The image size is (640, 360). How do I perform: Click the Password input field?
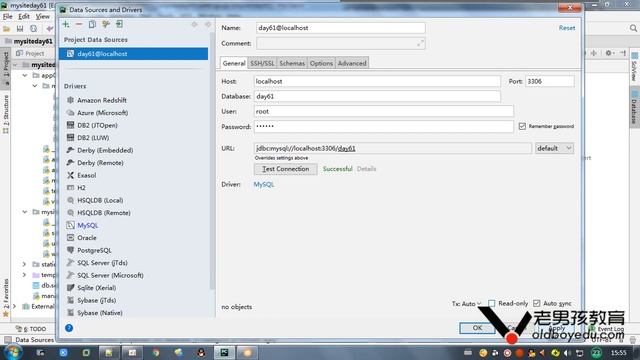click(x=383, y=127)
